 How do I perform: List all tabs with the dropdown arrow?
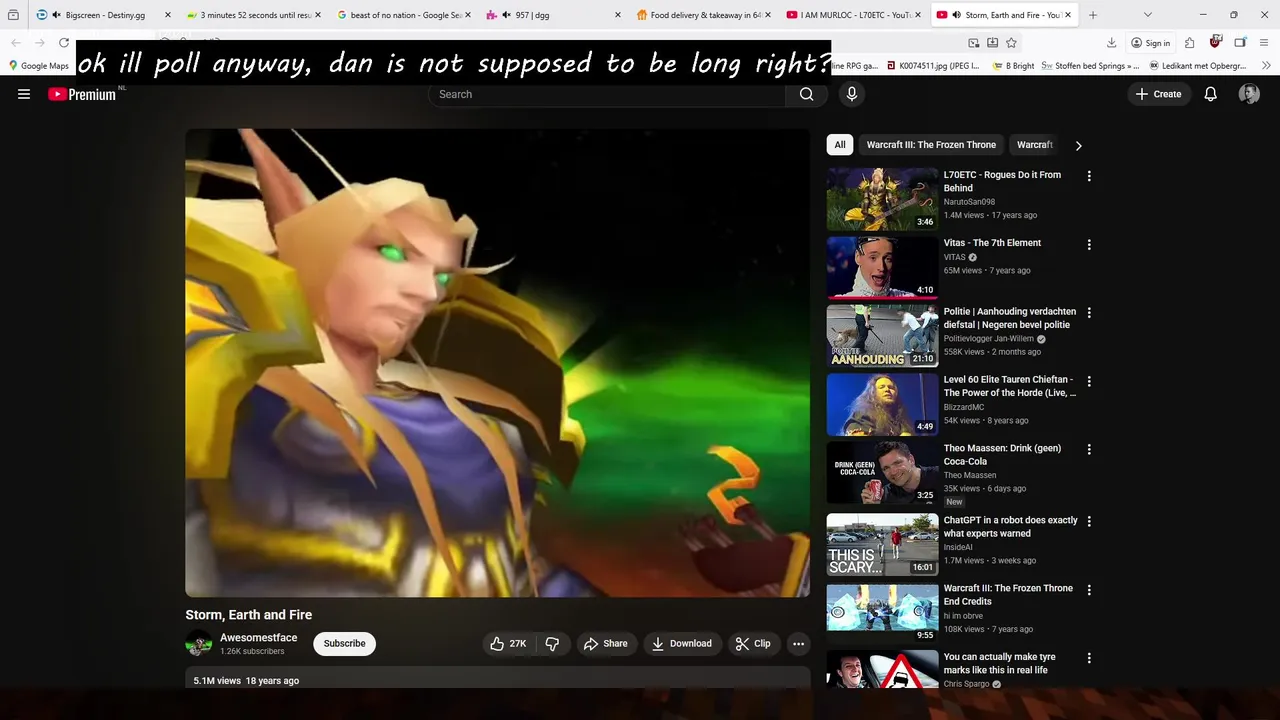coord(1147,15)
